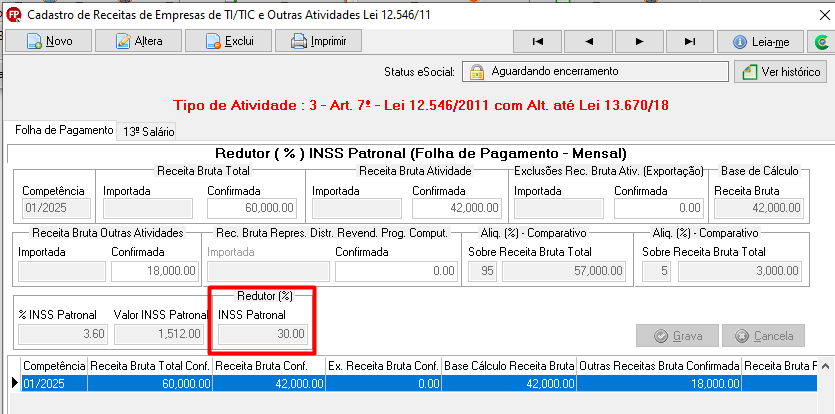Select Receita Bruta Total Confirmada field
This screenshot has width=835, height=414.
(x=251, y=208)
